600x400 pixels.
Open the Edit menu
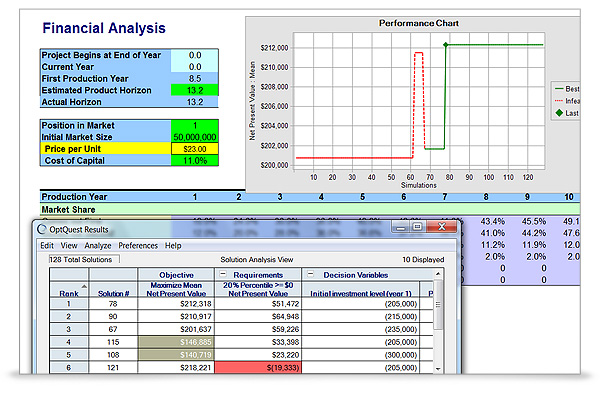(47, 245)
